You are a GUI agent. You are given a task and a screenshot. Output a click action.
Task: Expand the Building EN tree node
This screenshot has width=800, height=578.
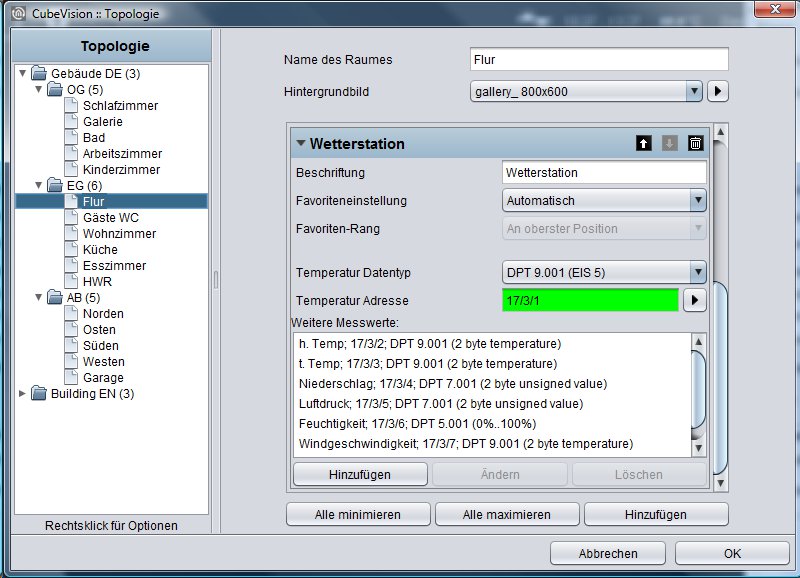22,393
